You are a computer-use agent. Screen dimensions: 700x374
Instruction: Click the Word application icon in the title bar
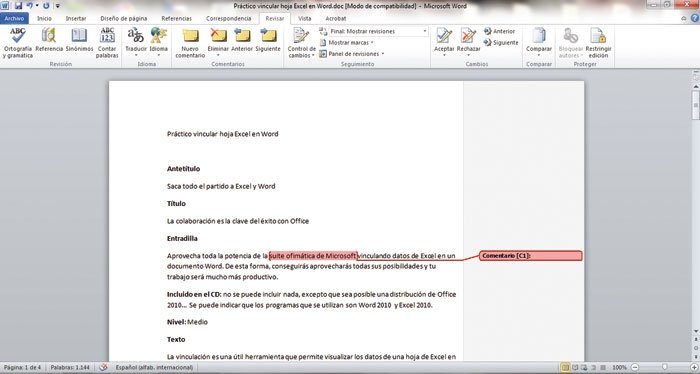click(4, 6)
